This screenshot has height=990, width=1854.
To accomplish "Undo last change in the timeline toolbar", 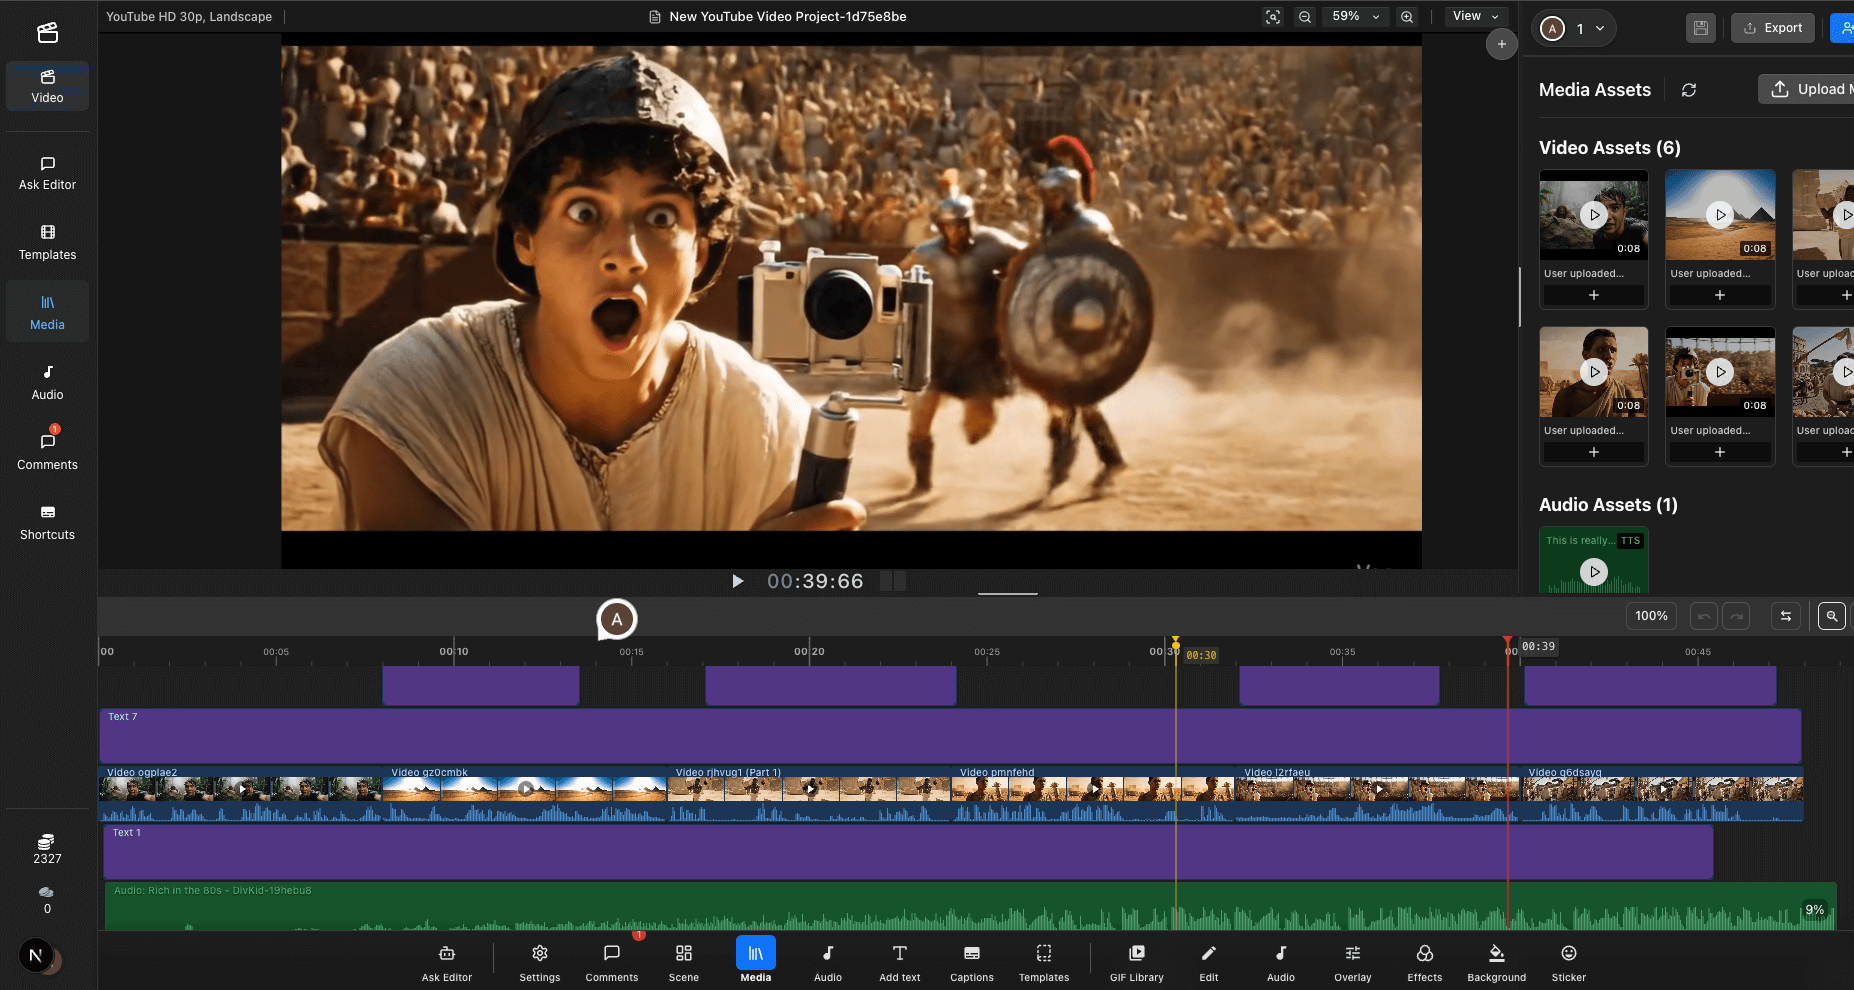I will click(1703, 616).
